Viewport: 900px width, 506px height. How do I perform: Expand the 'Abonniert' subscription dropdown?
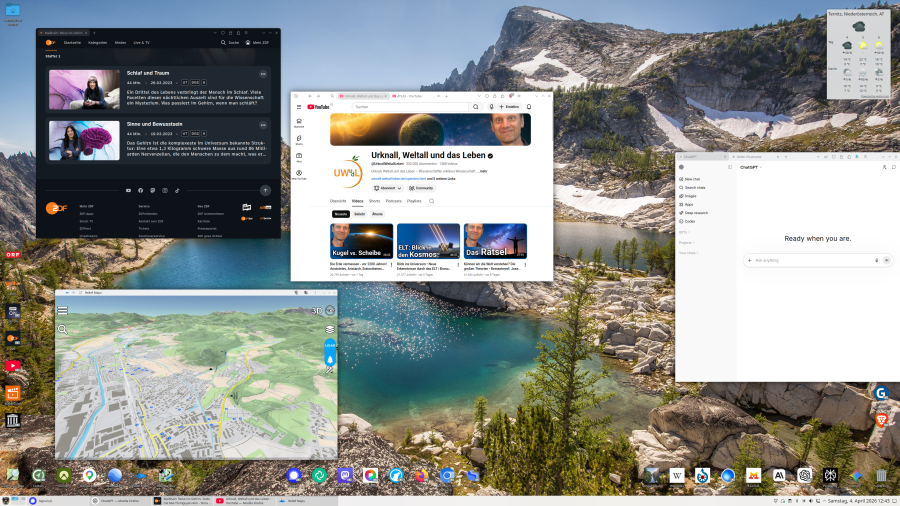point(388,187)
